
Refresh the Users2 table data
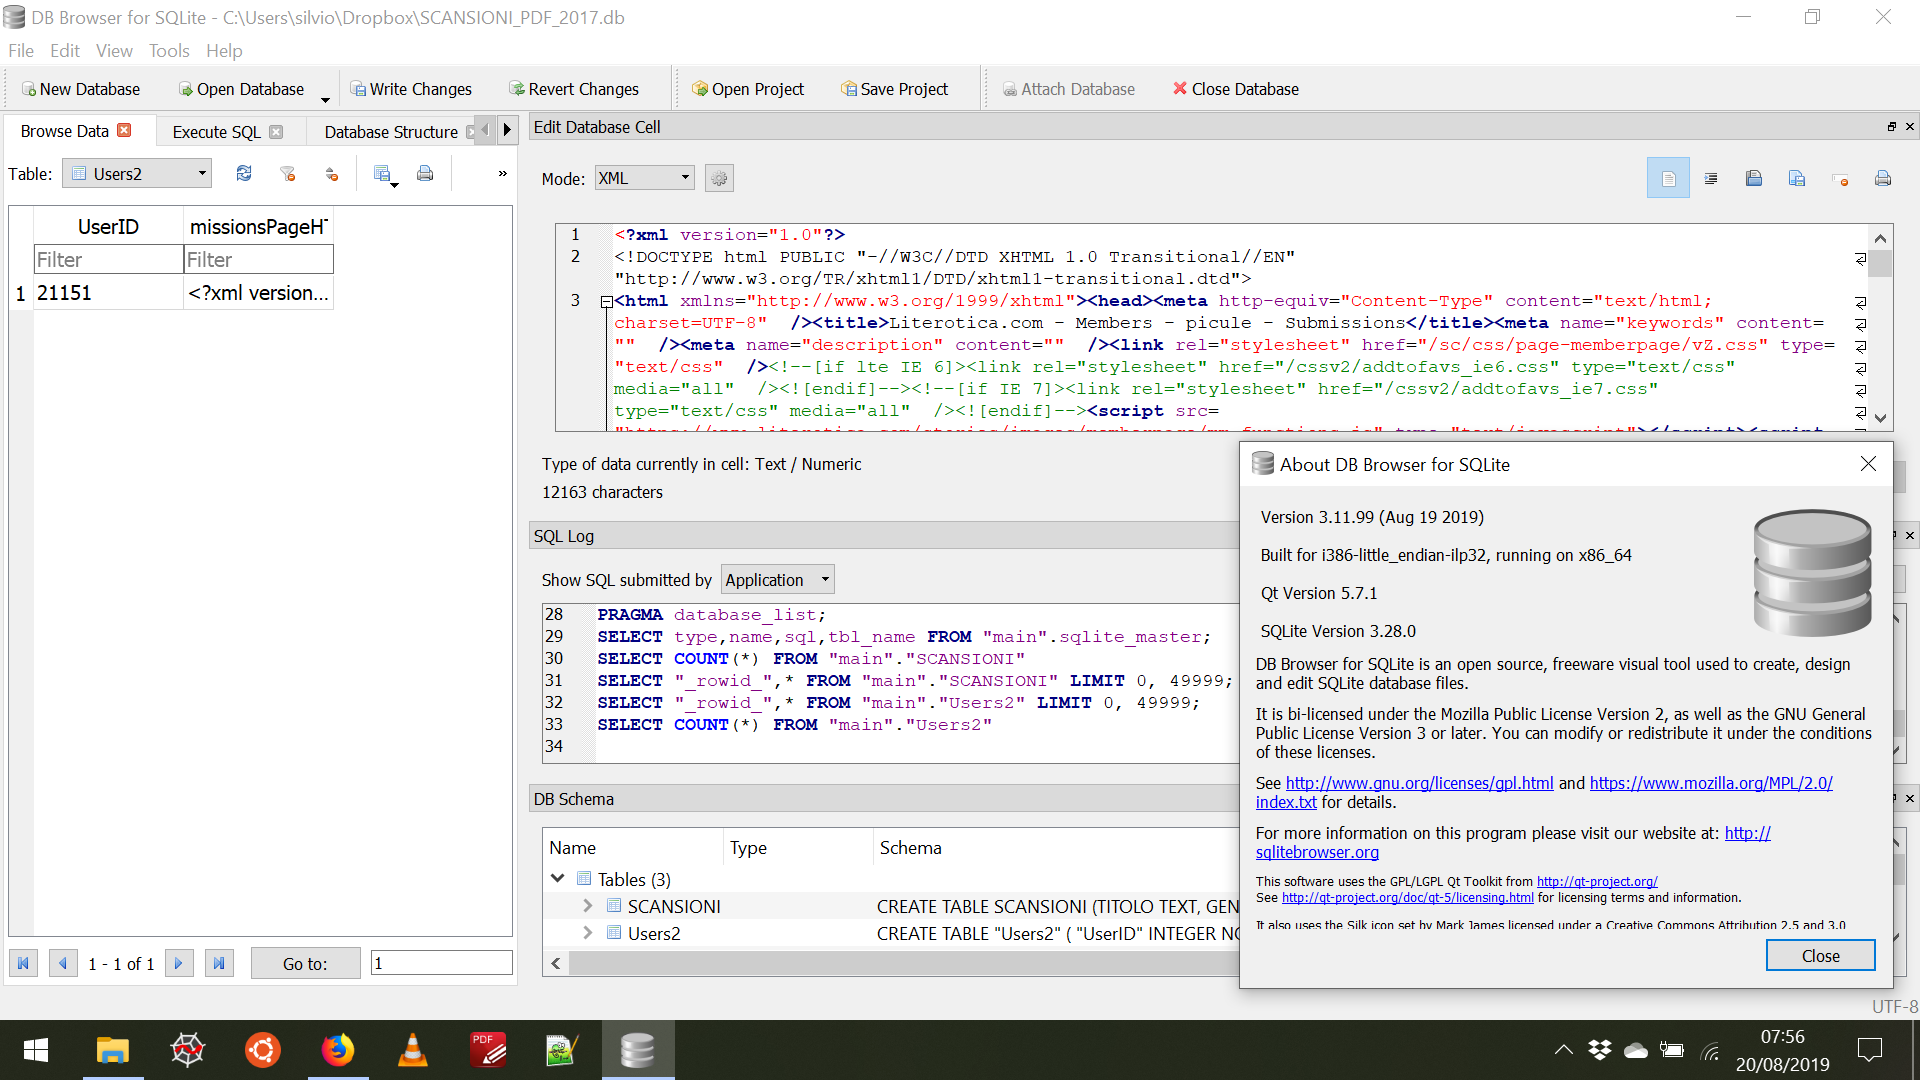[244, 173]
